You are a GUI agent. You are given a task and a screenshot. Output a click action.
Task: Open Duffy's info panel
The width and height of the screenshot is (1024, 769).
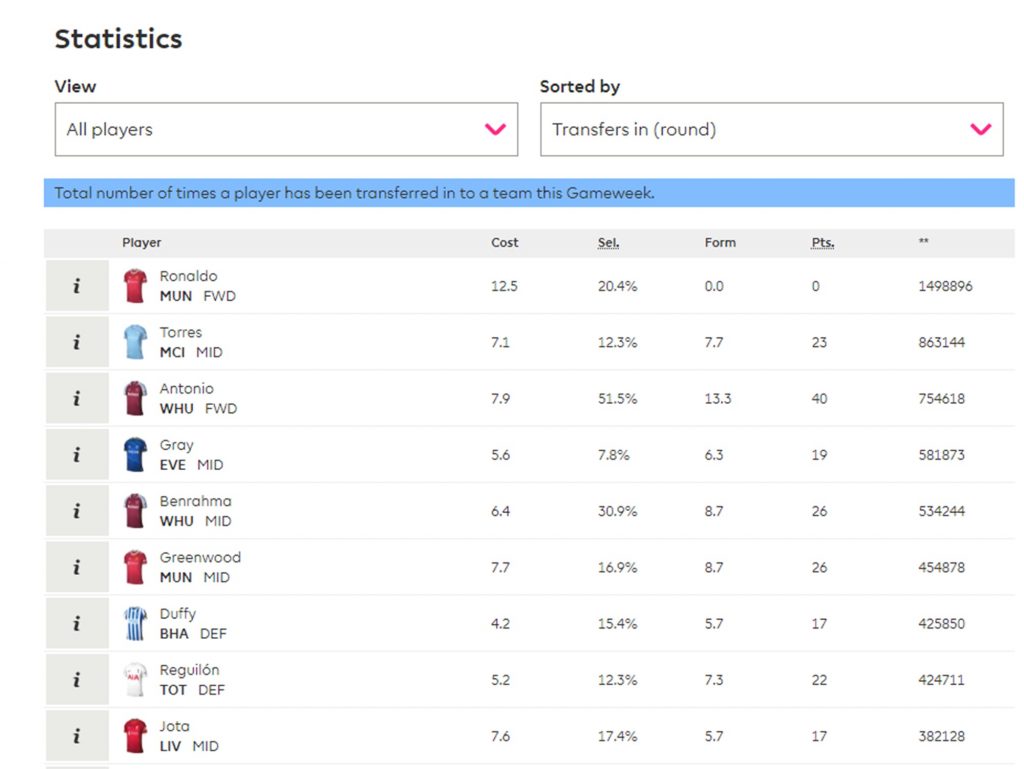click(77, 623)
